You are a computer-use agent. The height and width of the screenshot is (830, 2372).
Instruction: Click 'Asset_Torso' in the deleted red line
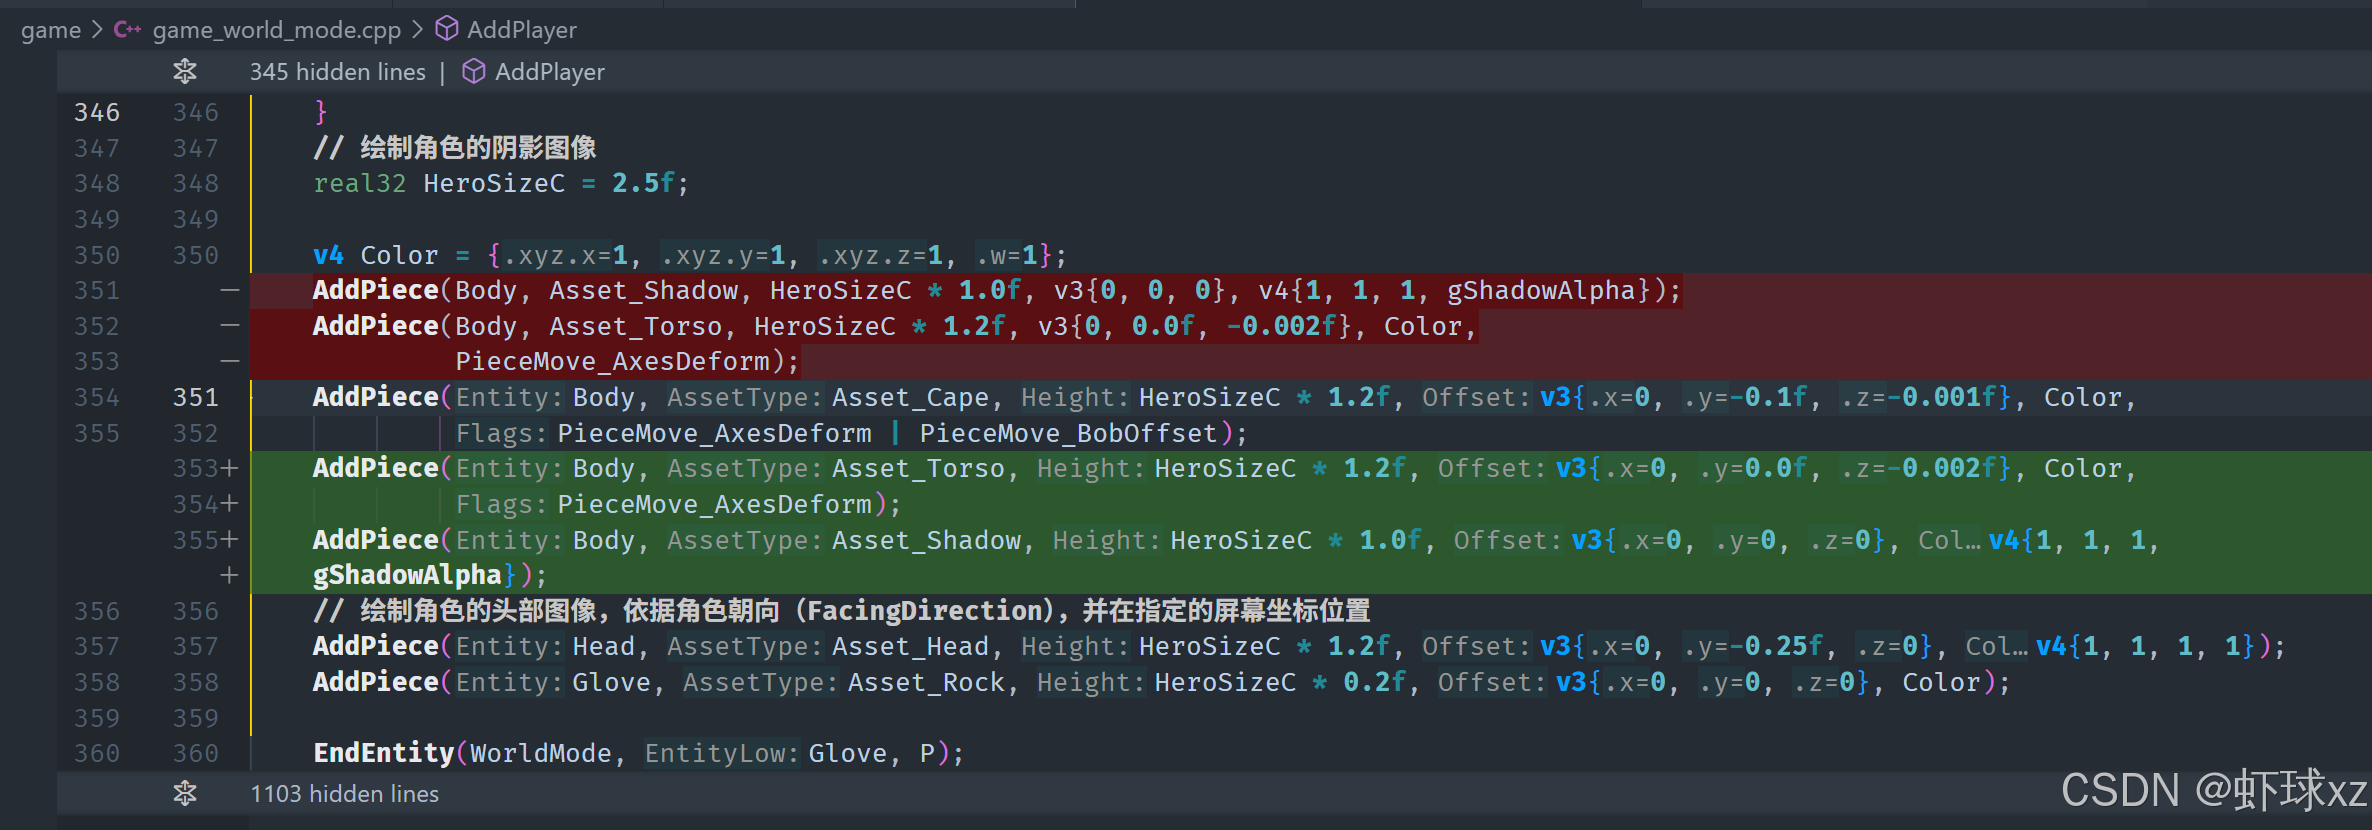(635, 326)
